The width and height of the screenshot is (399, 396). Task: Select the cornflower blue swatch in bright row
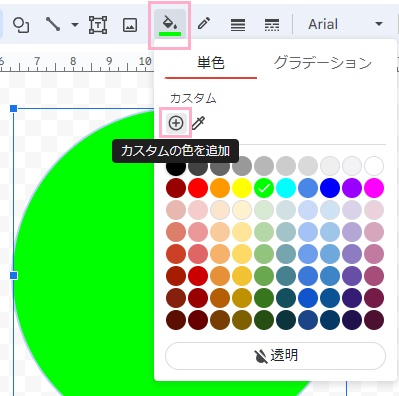click(x=308, y=188)
